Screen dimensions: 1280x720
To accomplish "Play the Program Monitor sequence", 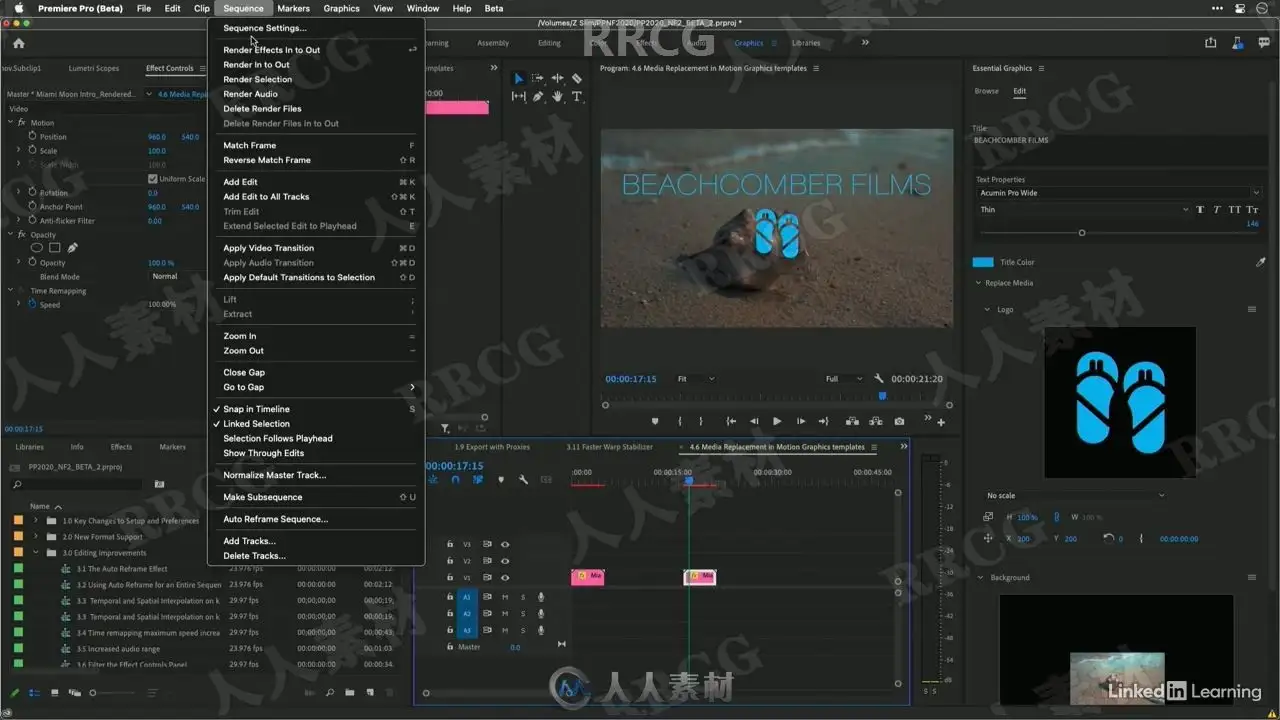I will pos(777,421).
